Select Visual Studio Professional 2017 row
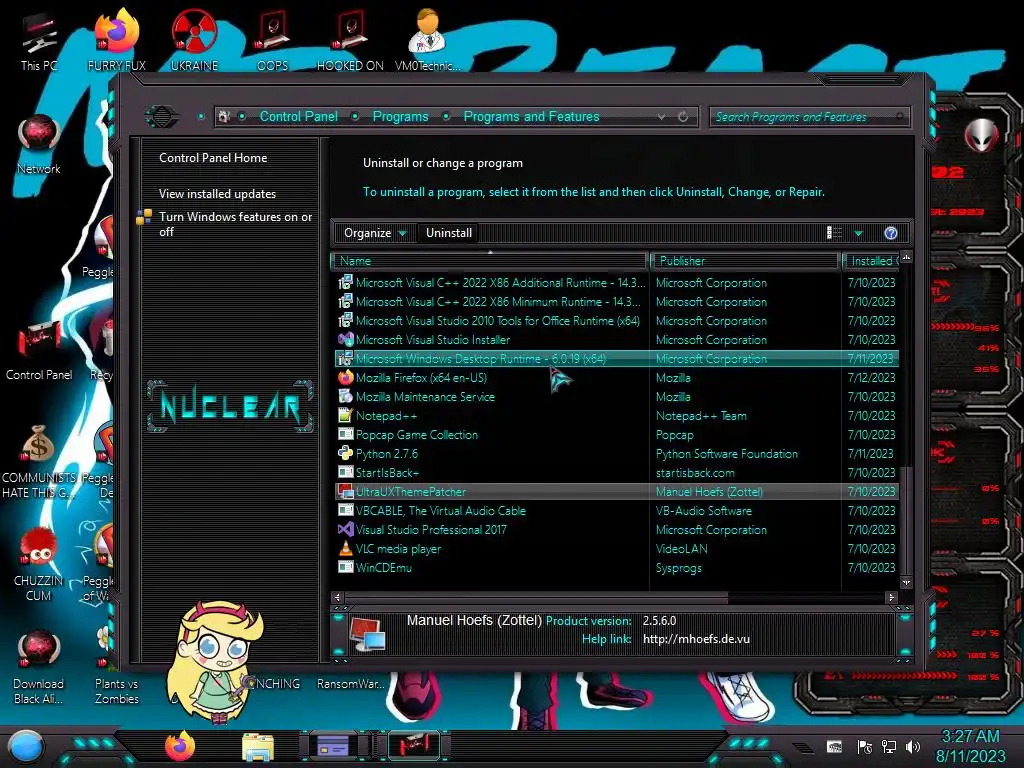 point(616,530)
